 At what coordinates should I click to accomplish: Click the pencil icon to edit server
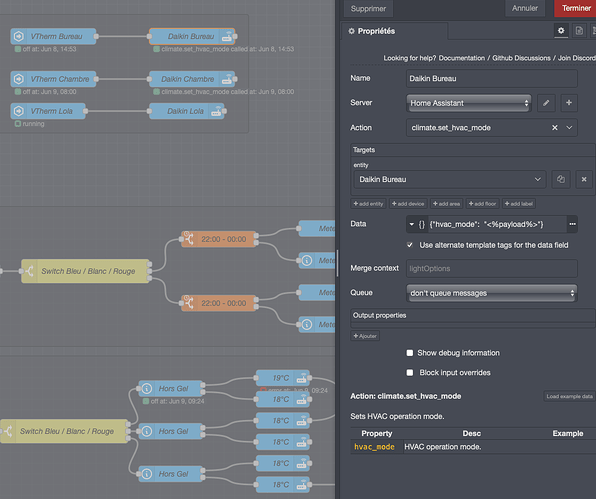(546, 103)
